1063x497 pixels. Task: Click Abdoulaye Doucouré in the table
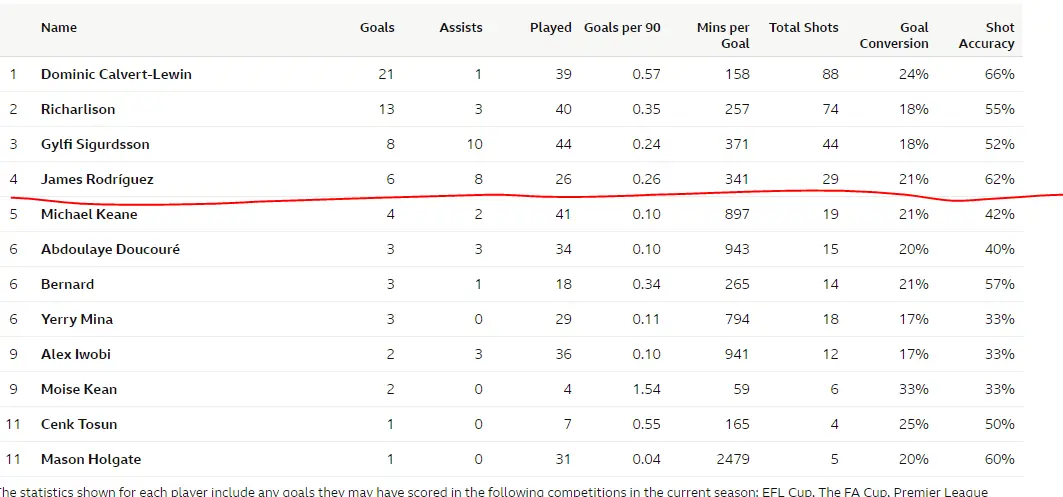click(x=110, y=249)
